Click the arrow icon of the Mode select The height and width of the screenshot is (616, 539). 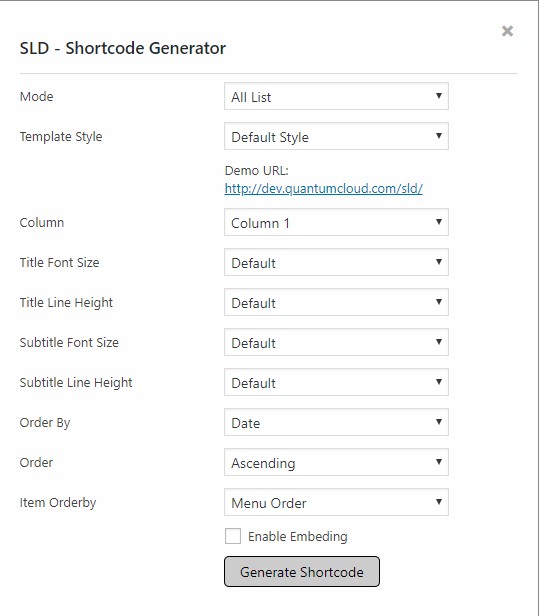439,95
